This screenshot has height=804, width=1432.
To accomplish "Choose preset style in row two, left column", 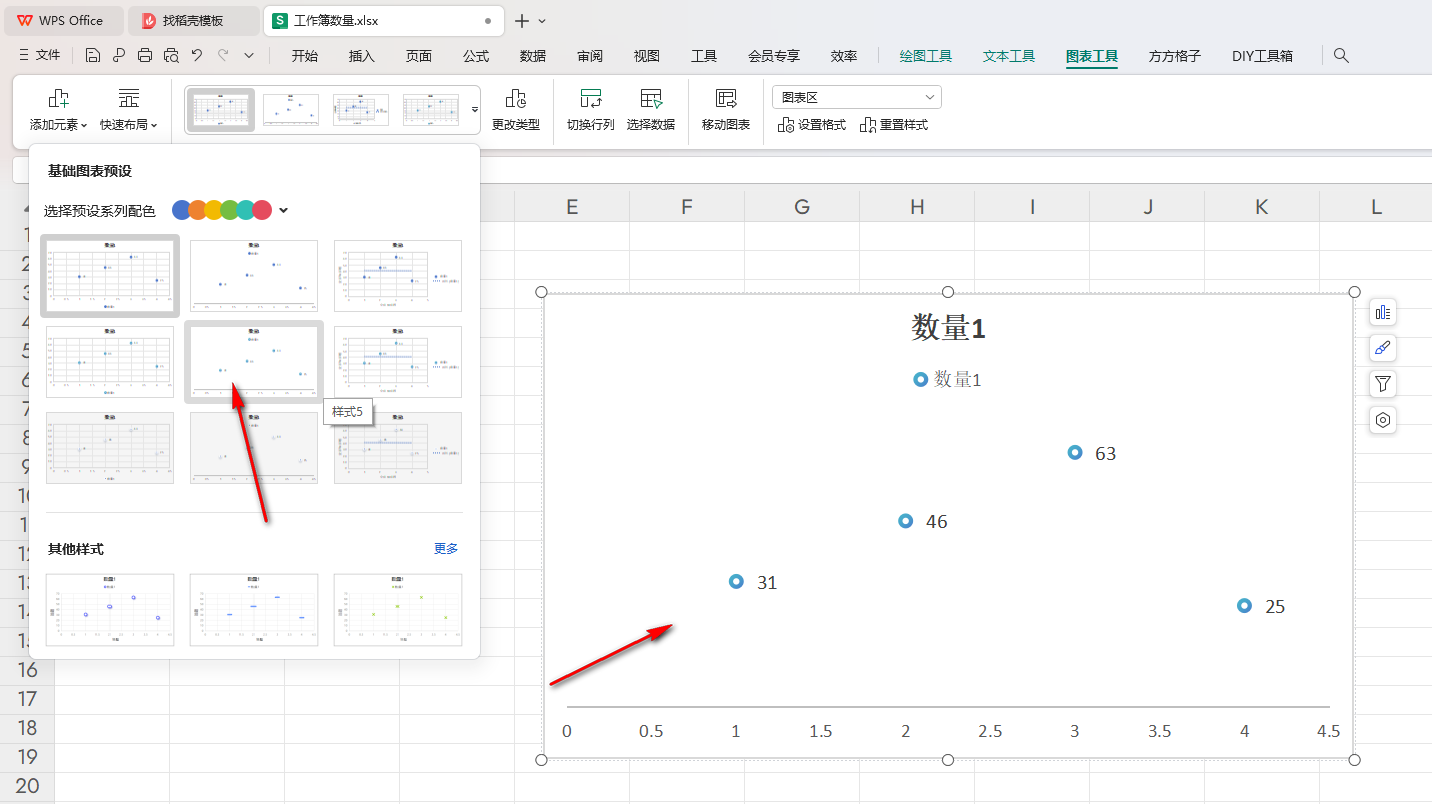I will [x=110, y=362].
